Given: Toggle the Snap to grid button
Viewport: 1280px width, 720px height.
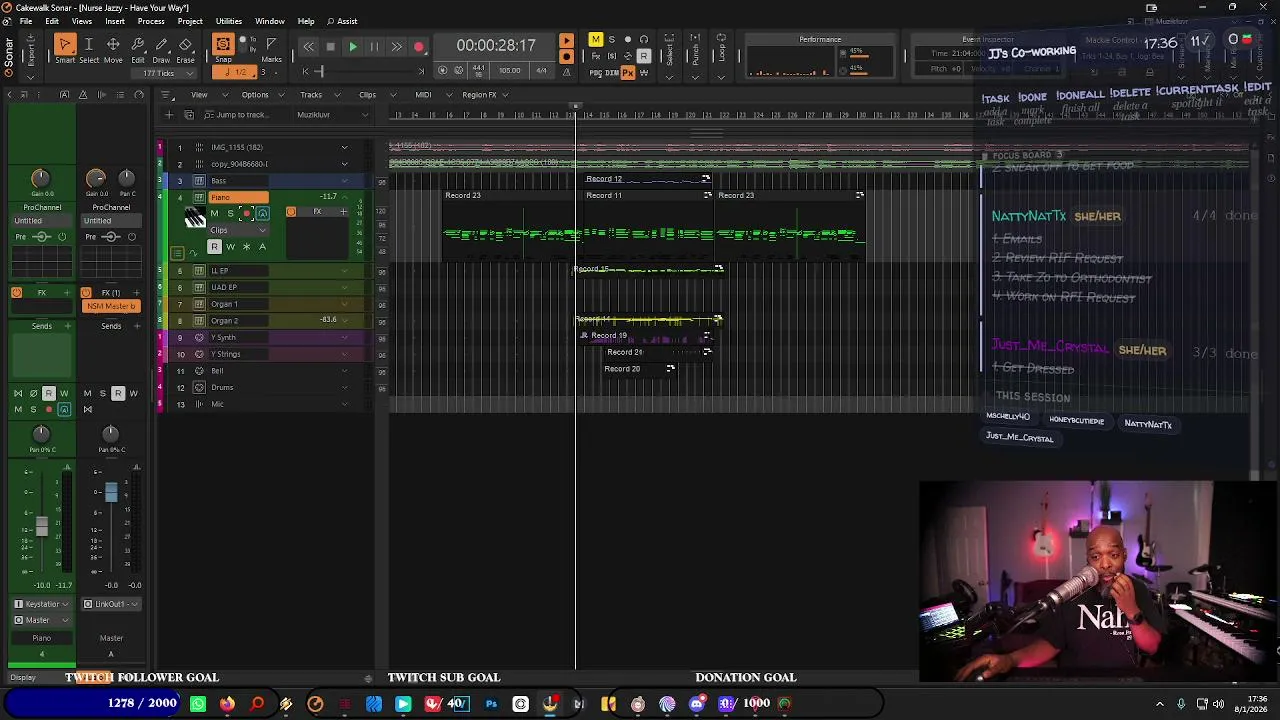Looking at the screenshot, I should (223, 45).
